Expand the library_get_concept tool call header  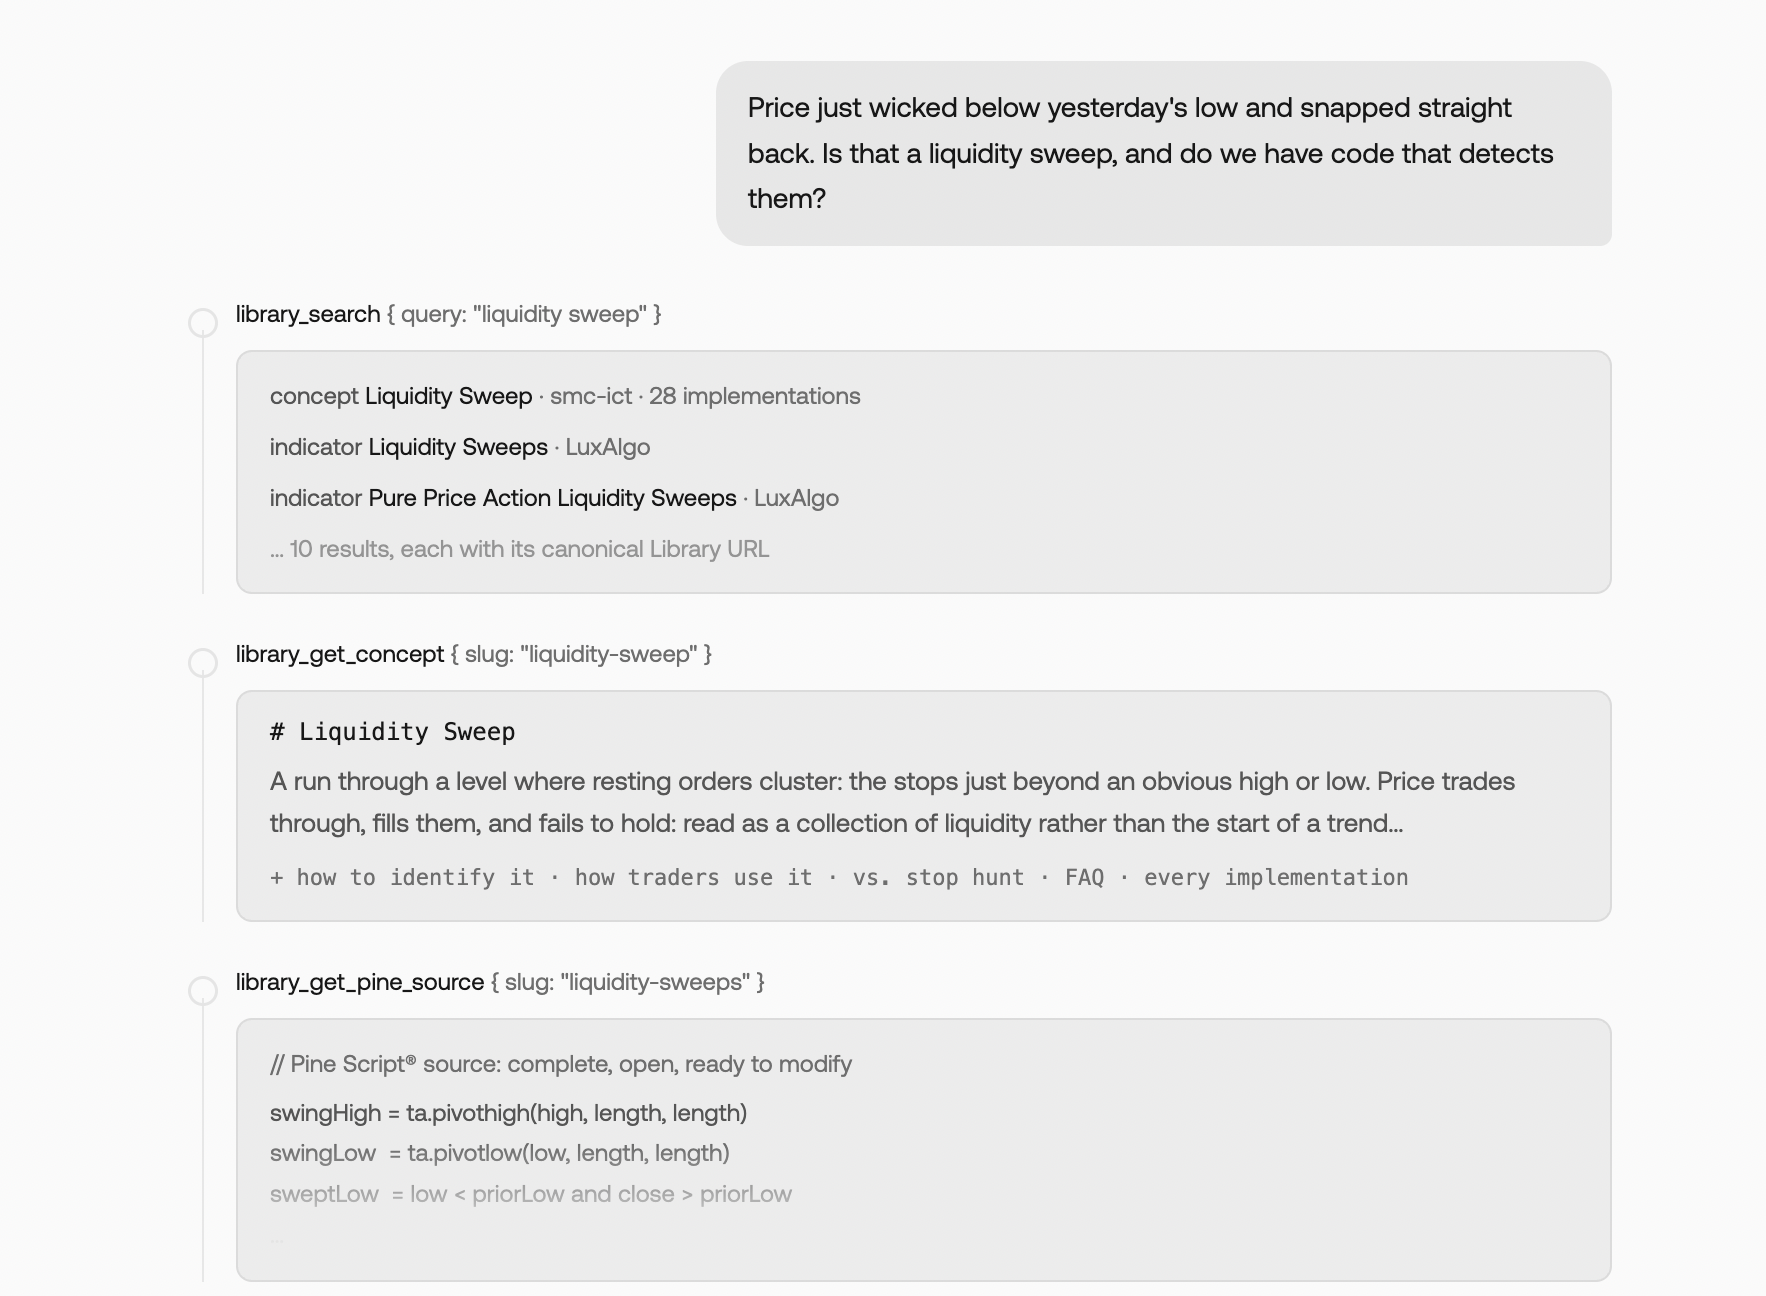coord(474,654)
